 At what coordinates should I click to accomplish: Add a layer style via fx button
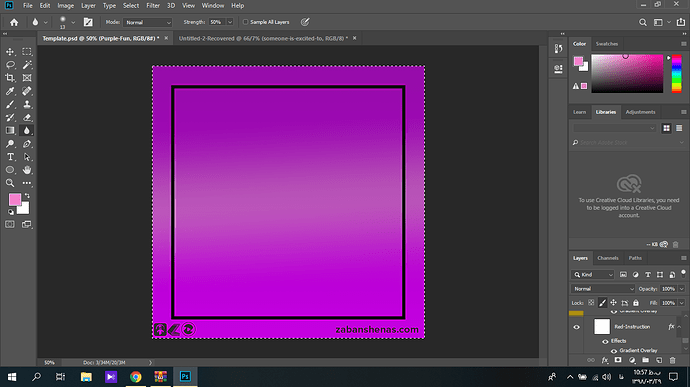click(x=605, y=360)
